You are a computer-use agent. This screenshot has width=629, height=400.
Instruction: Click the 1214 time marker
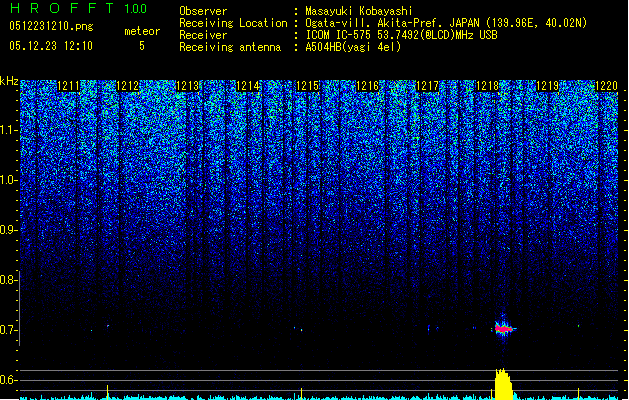[x=248, y=86]
